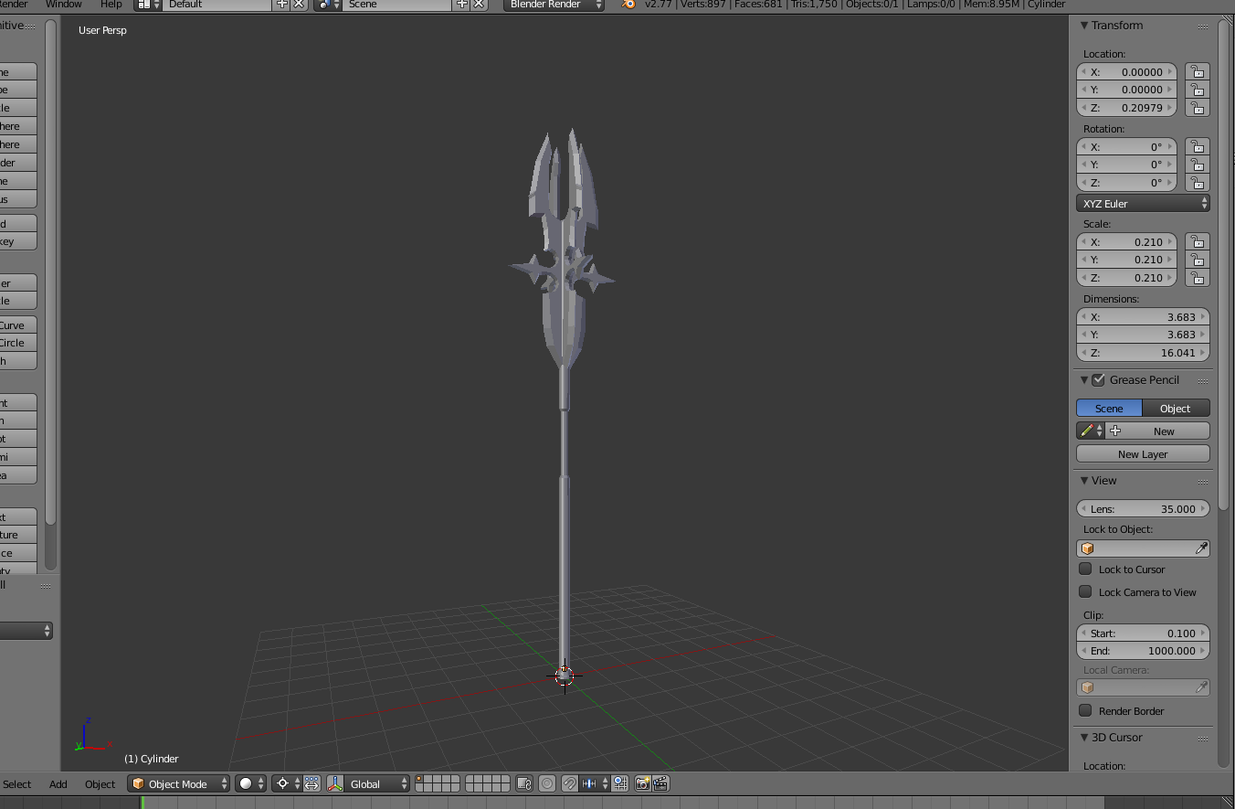This screenshot has width=1235, height=809.
Task: Click the first scene layer button
Action: pos(421,780)
